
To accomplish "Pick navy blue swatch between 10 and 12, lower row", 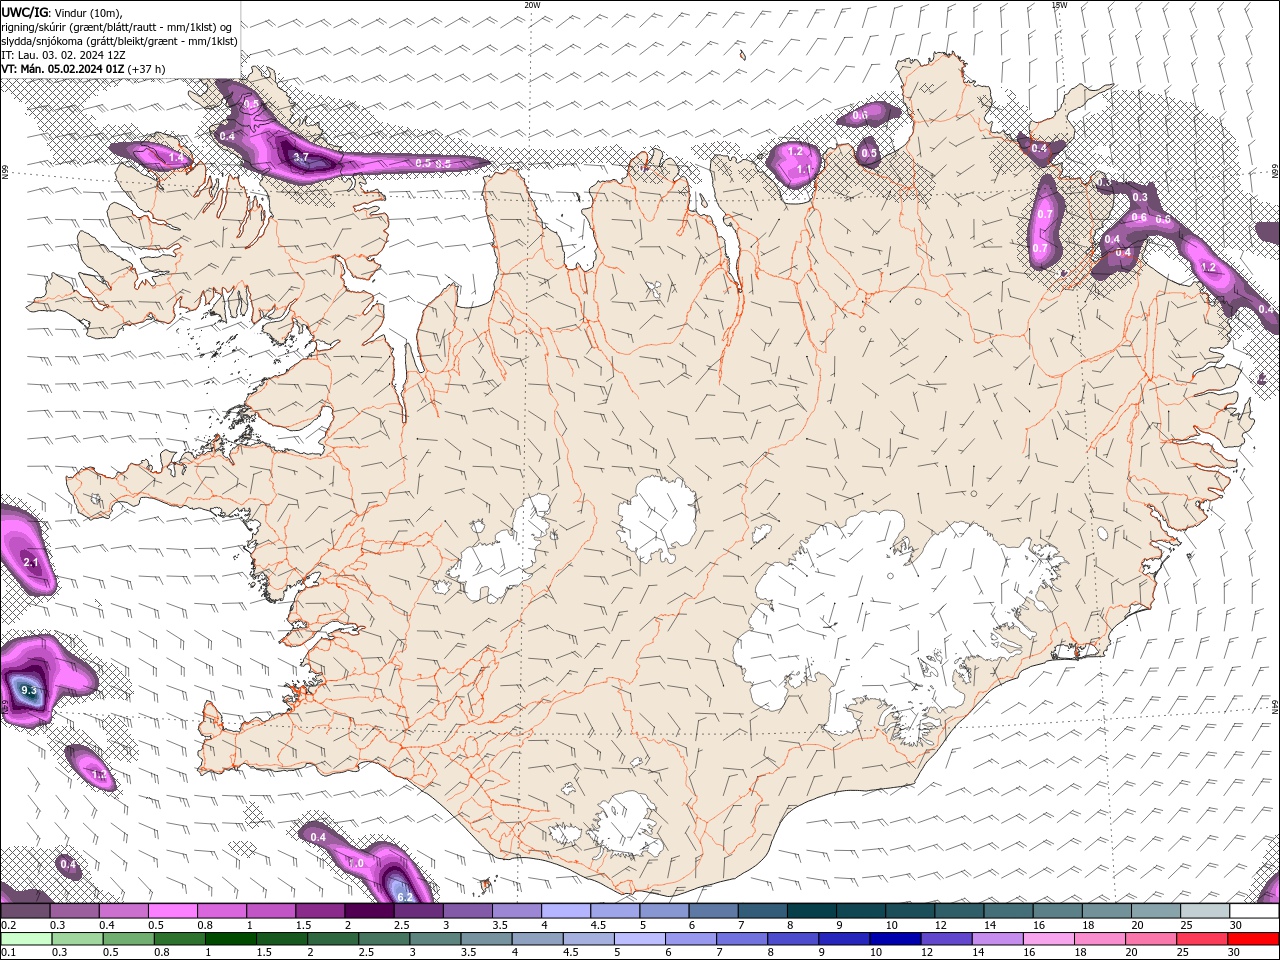I will [x=895, y=939].
